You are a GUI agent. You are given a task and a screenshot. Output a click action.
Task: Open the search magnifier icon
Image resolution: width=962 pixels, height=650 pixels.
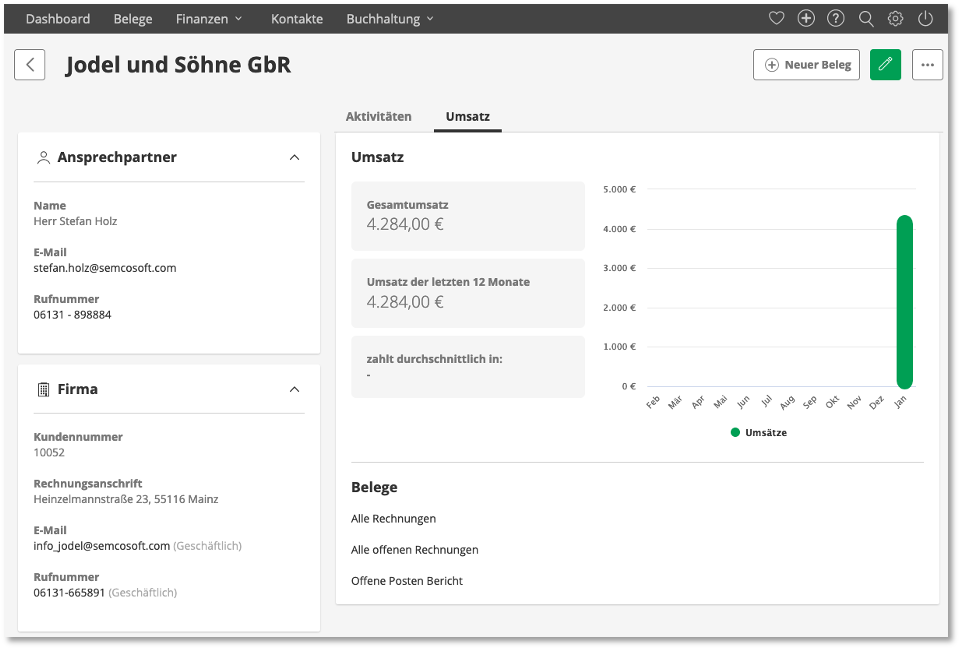(x=865, y=18)
